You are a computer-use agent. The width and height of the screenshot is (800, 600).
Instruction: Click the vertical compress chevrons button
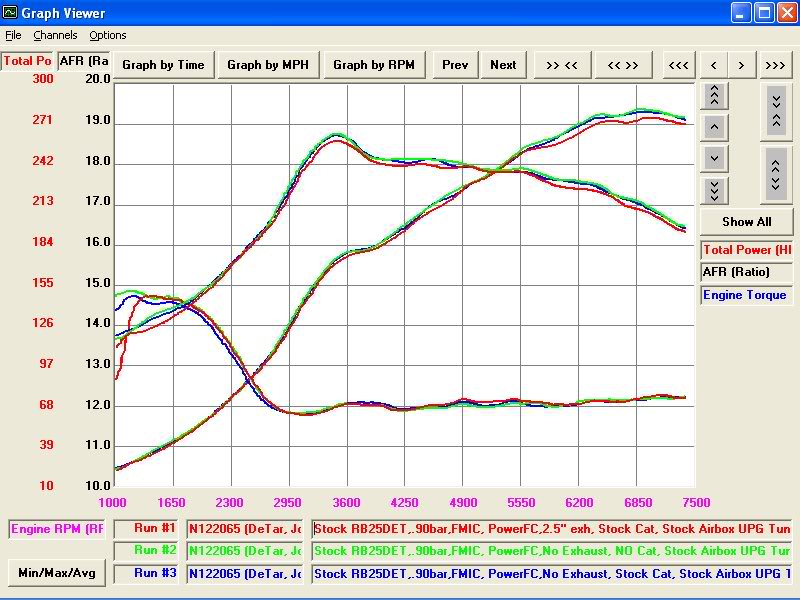(777, 111)
